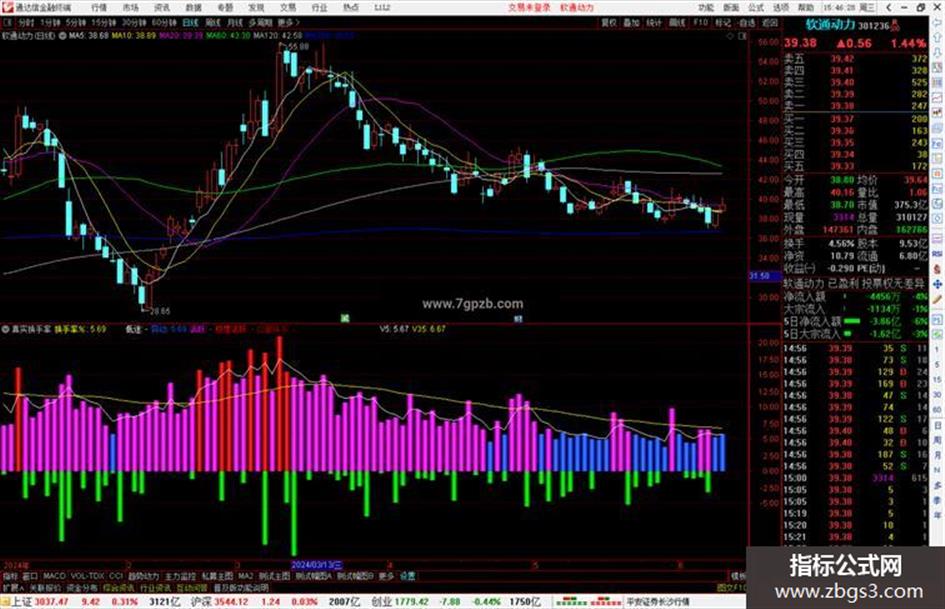
Task: Select the MACD indicator tab
Action: (54, 576)
